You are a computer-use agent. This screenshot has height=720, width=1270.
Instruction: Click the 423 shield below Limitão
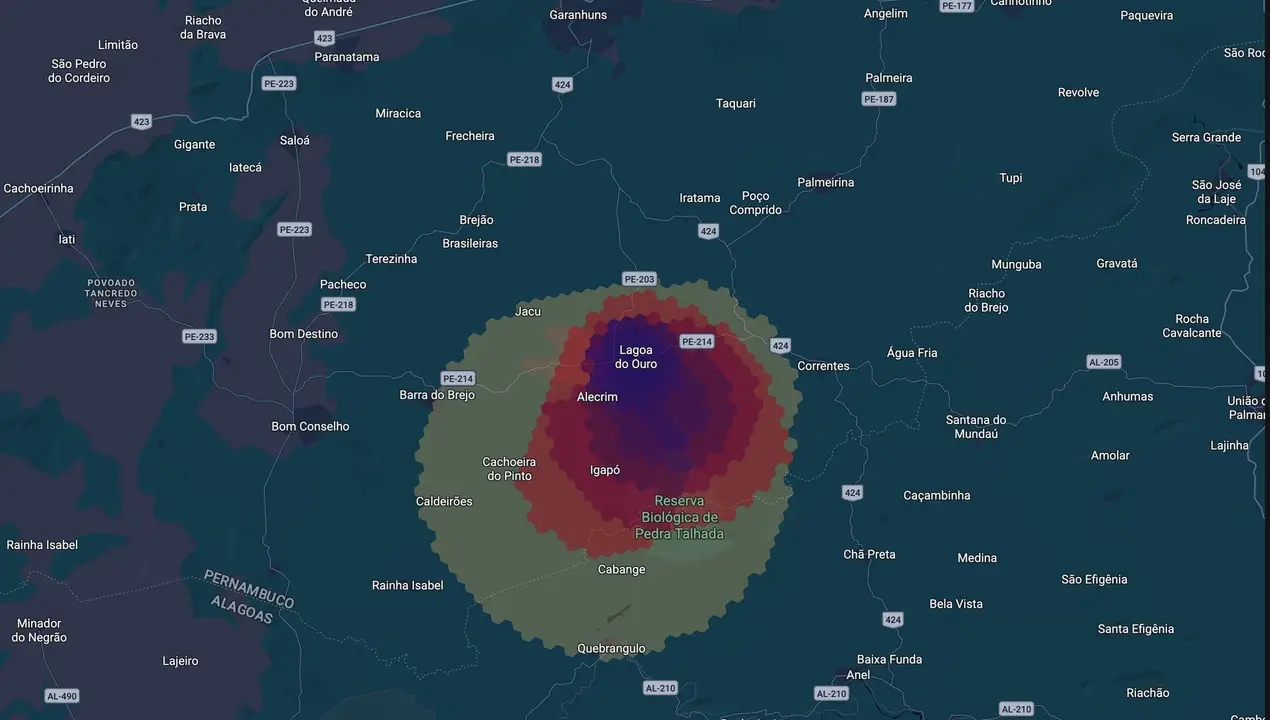point(141,122)
